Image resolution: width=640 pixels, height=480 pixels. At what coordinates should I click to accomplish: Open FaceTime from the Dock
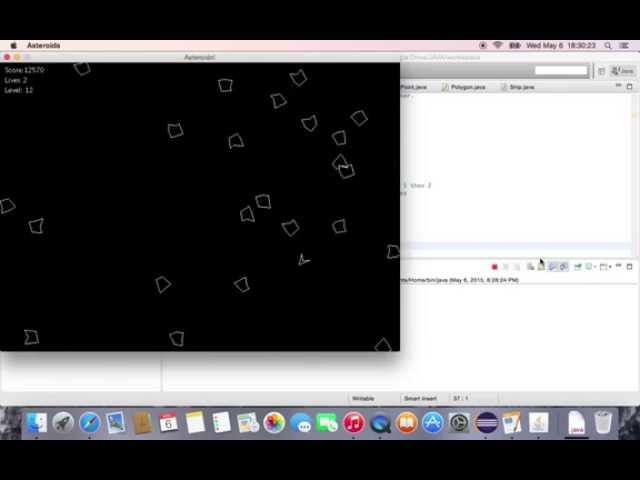coord(327,422)
